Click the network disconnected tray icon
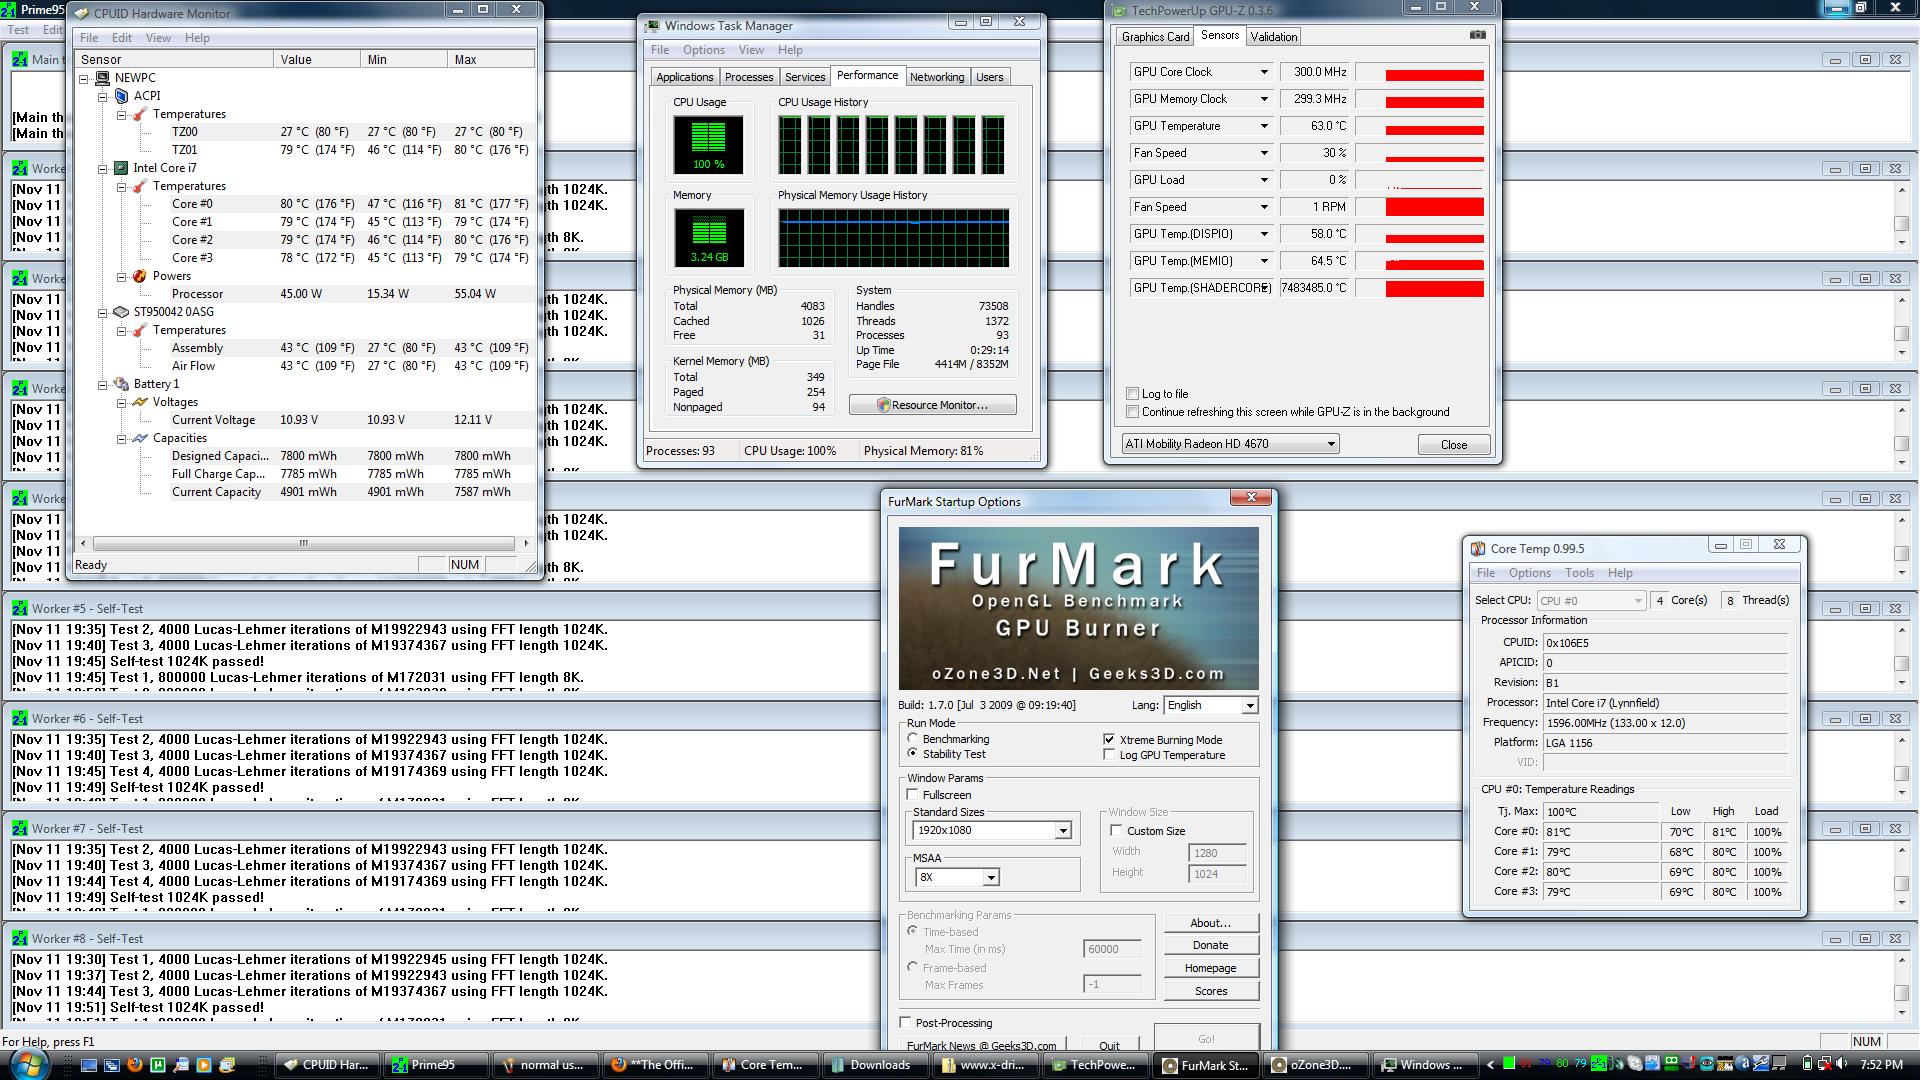The image size is (1920, 1080). click(1823, 1065)
